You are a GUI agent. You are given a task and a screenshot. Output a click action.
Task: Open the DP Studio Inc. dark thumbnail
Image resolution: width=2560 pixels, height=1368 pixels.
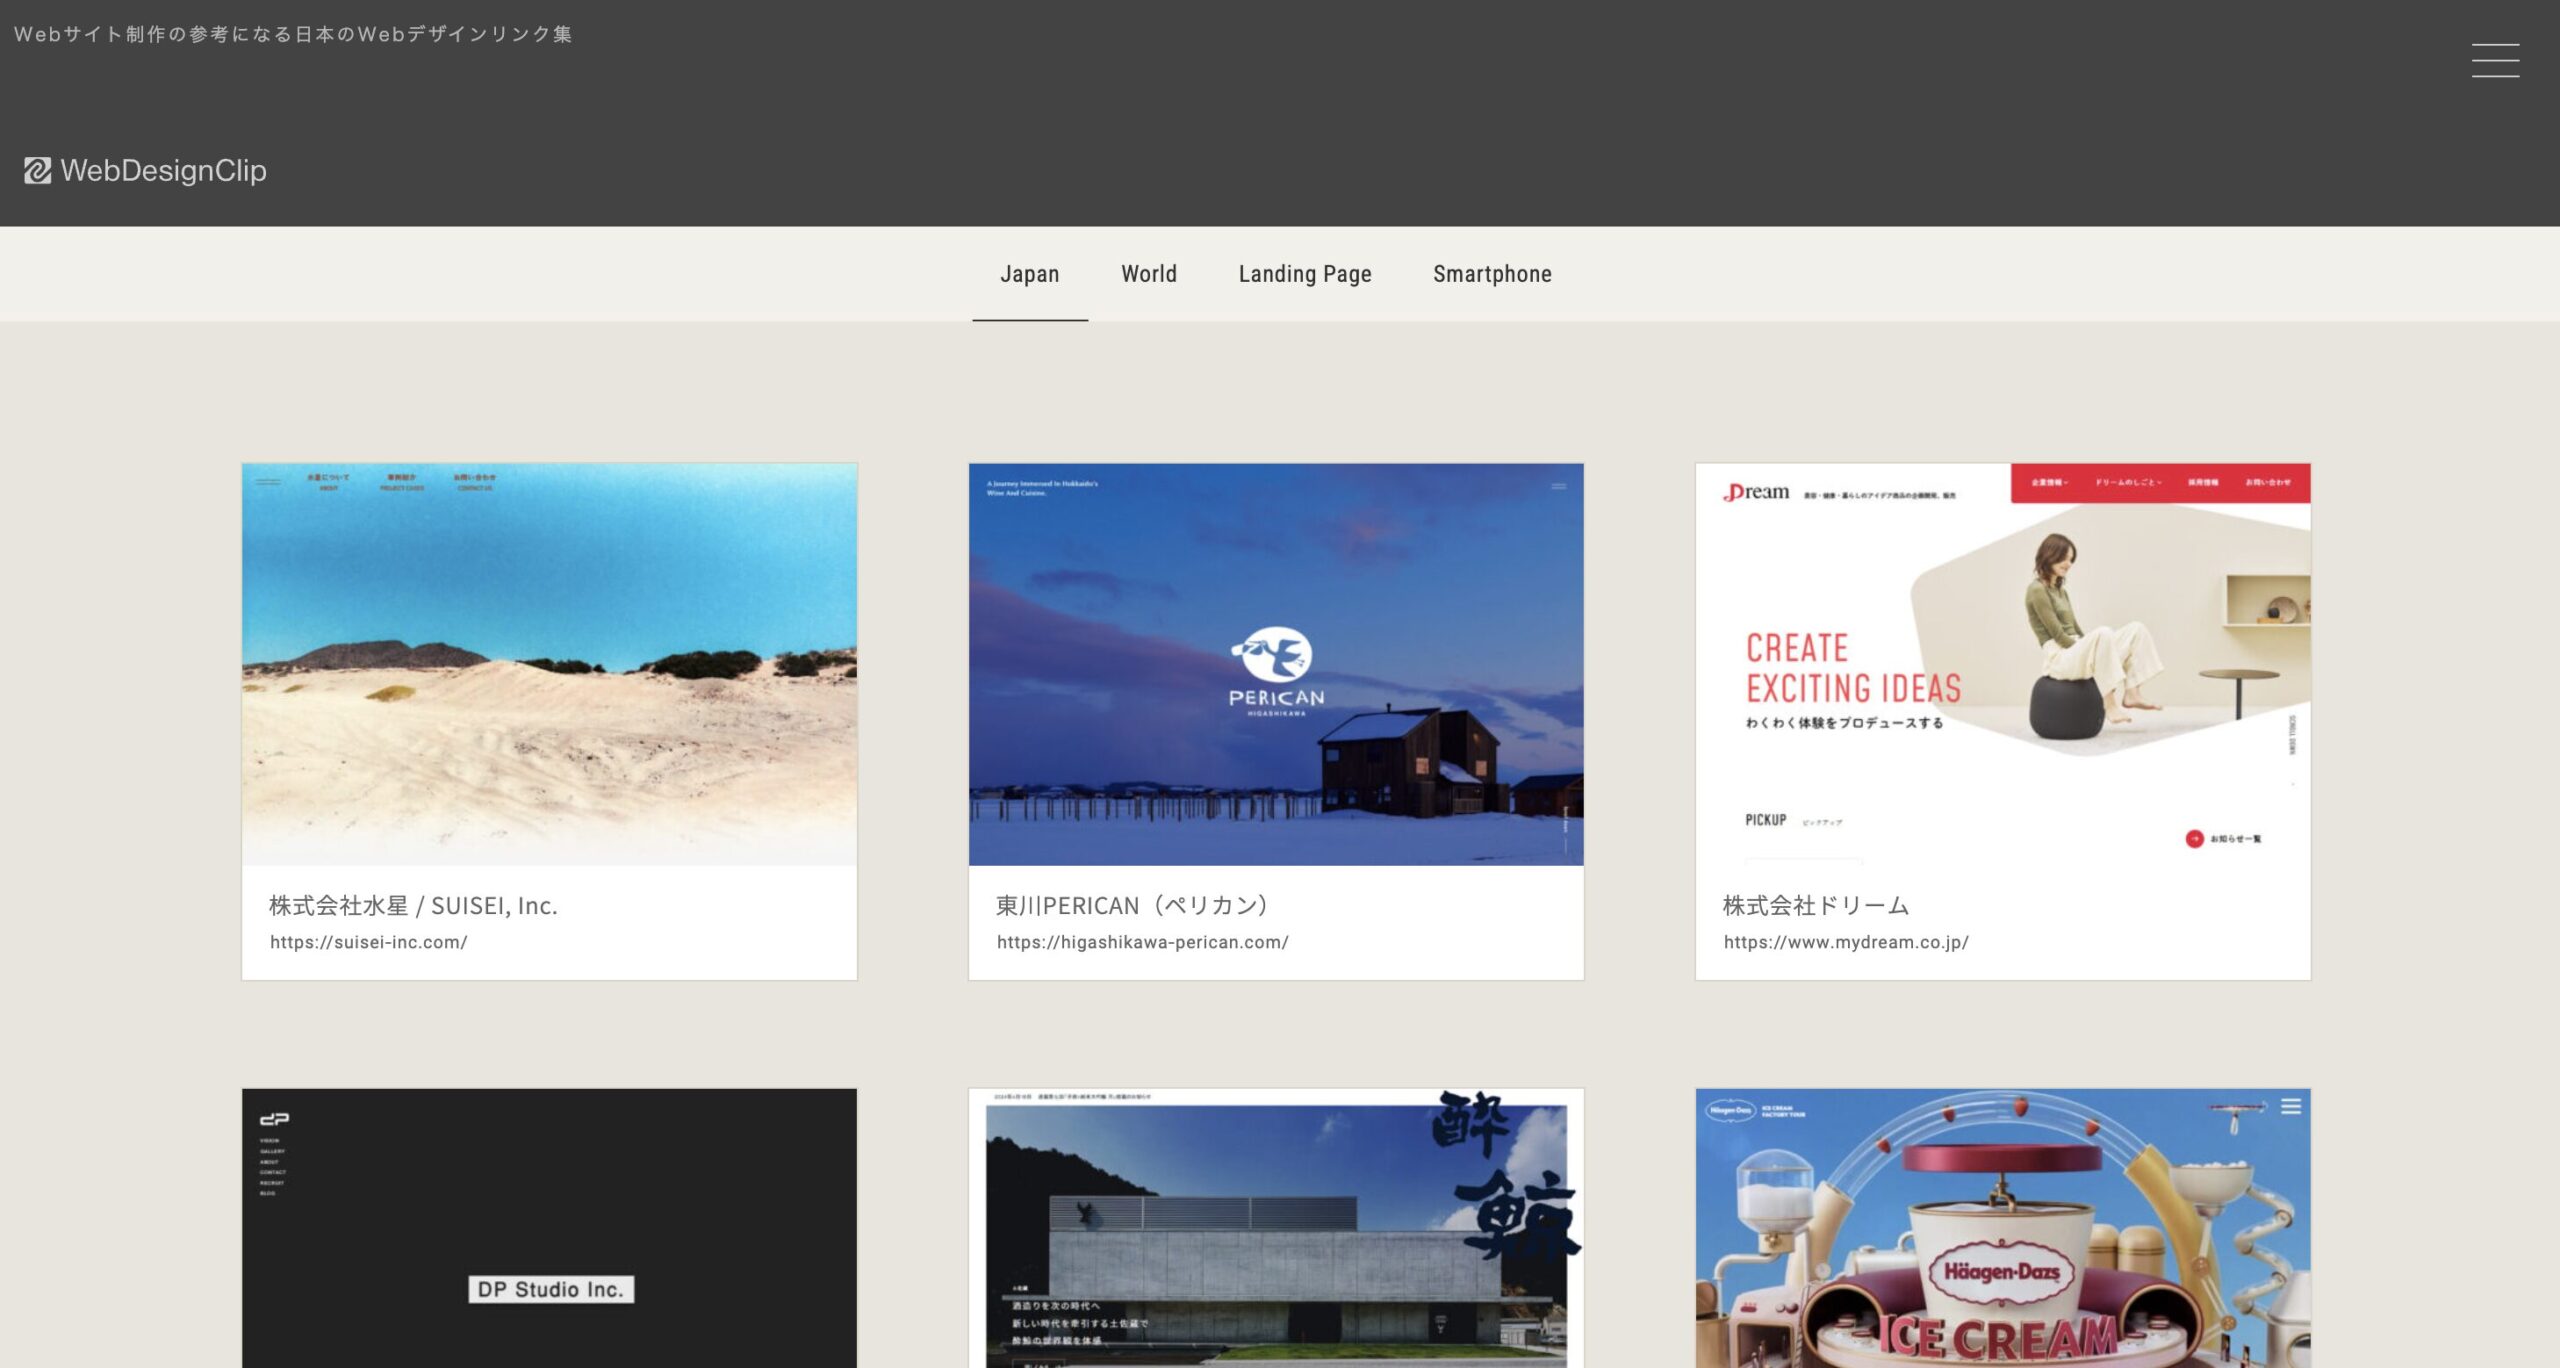[x=549, y=1228]
